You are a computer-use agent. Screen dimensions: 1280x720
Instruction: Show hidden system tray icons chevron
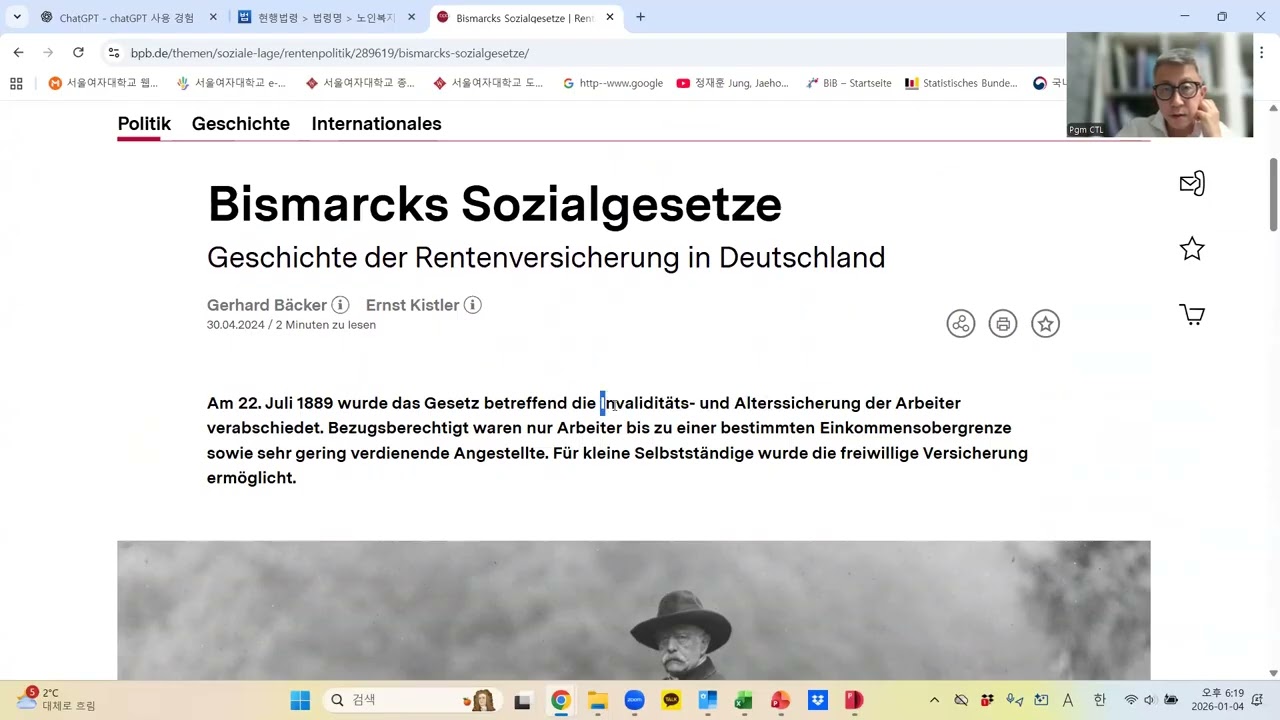click(x=934, y=700)
